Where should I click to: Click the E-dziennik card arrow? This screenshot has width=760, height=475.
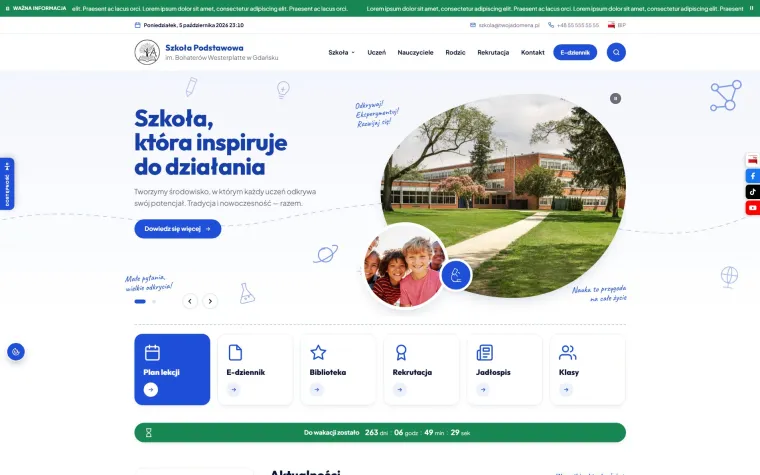[x=234, y=390]
